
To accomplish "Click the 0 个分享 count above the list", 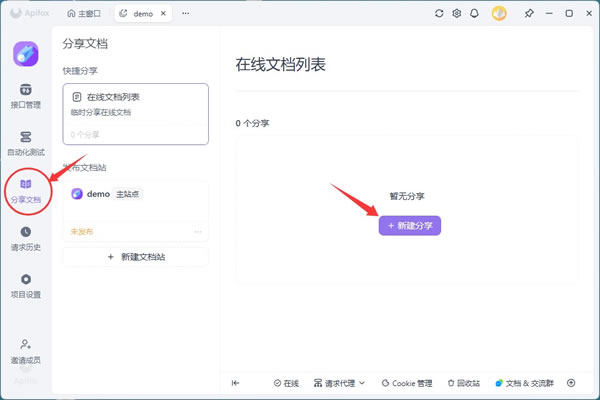I will click(252, 123).
